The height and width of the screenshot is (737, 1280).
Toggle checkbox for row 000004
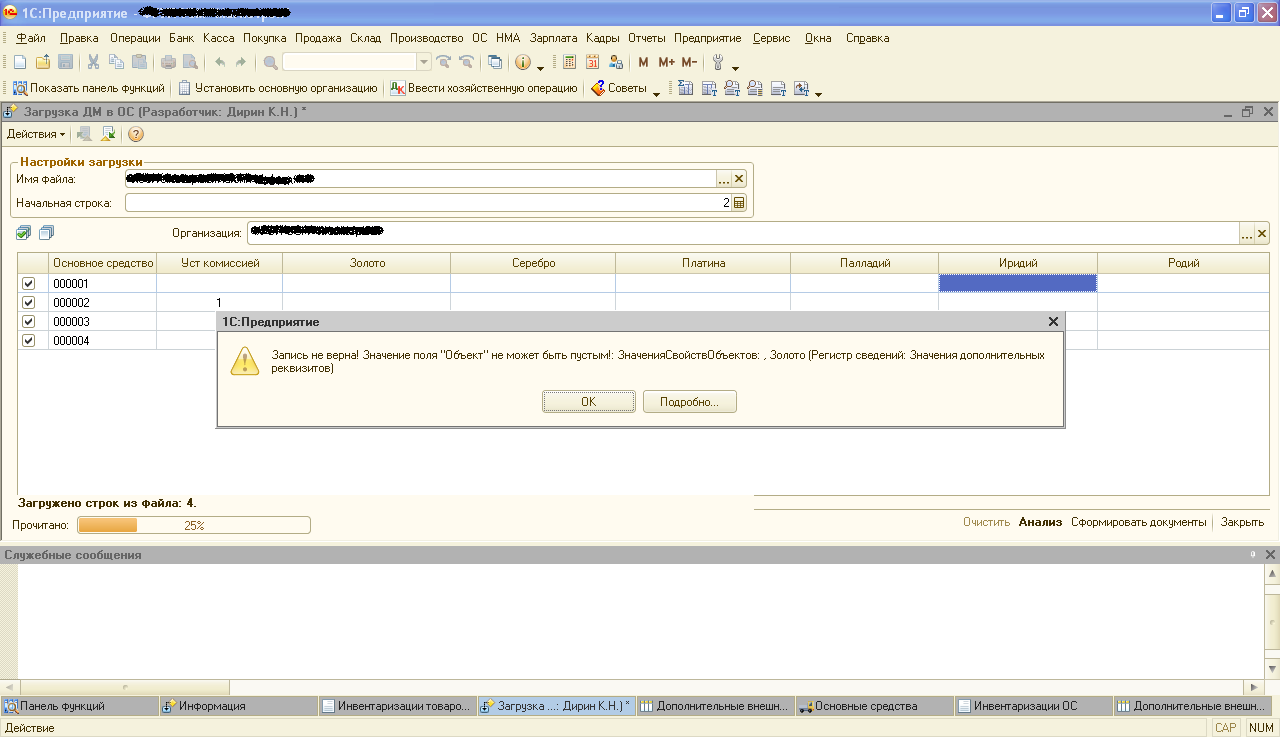(x=28, y=341)
